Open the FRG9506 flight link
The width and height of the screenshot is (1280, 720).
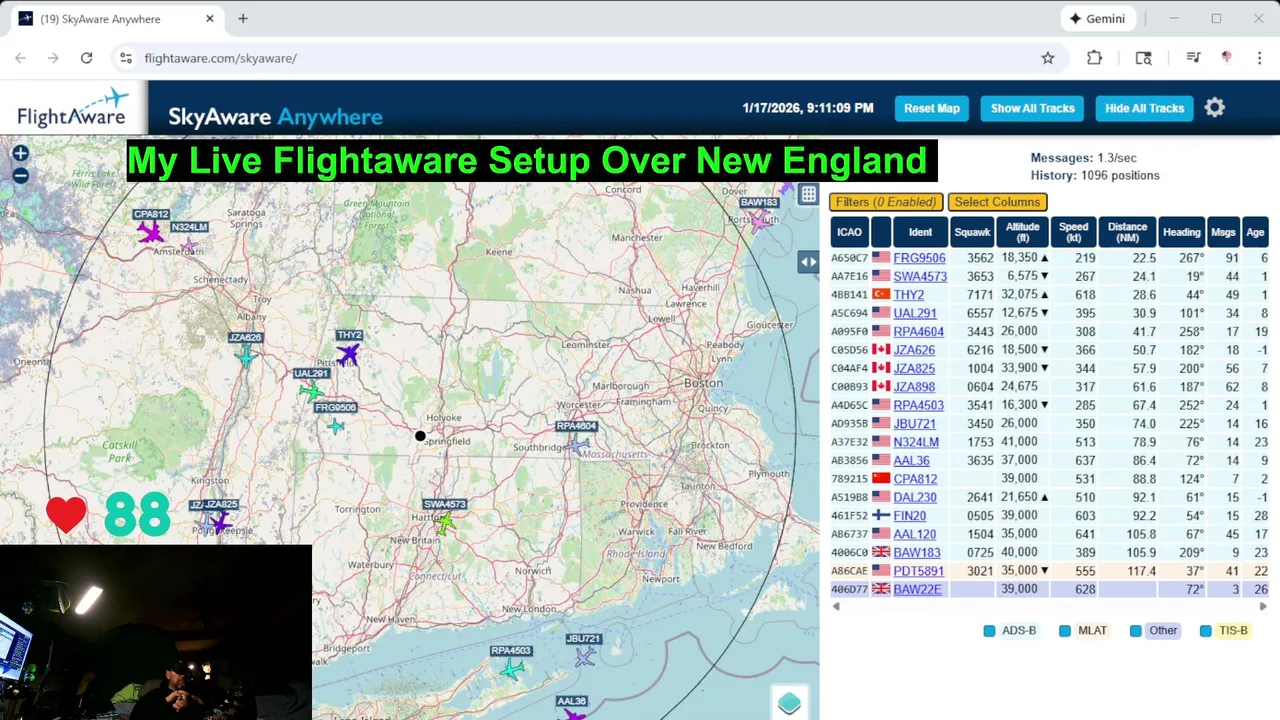(x=919, y=258)
